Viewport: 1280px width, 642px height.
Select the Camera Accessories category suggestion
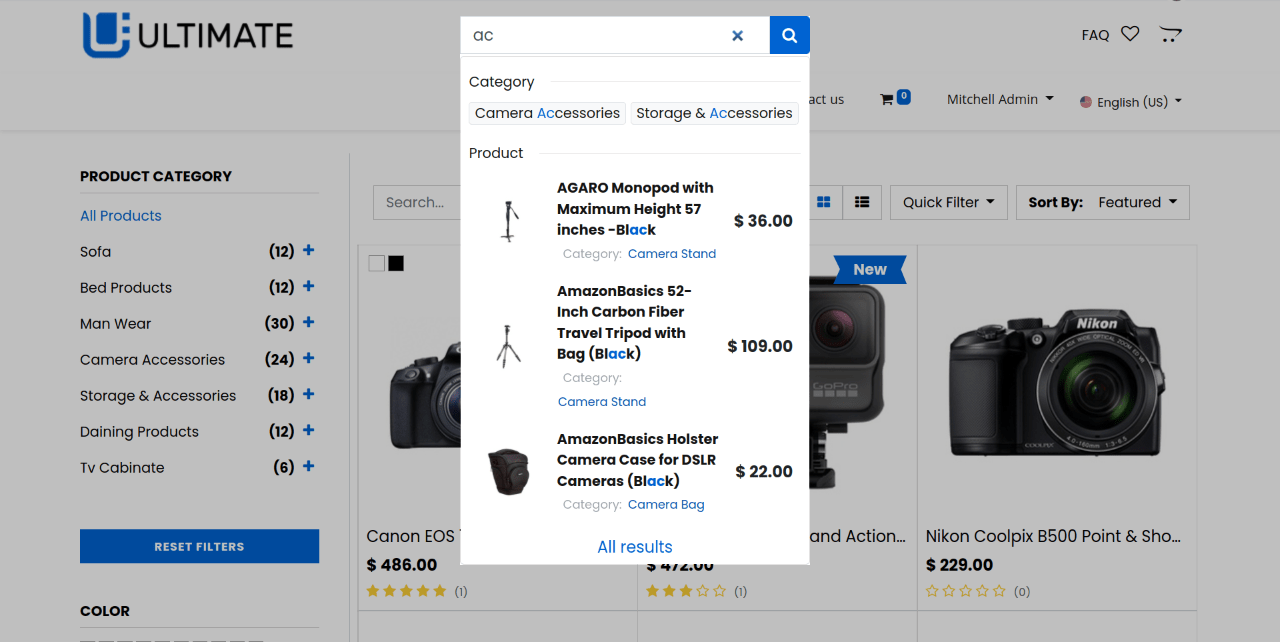tap(547, 113)
